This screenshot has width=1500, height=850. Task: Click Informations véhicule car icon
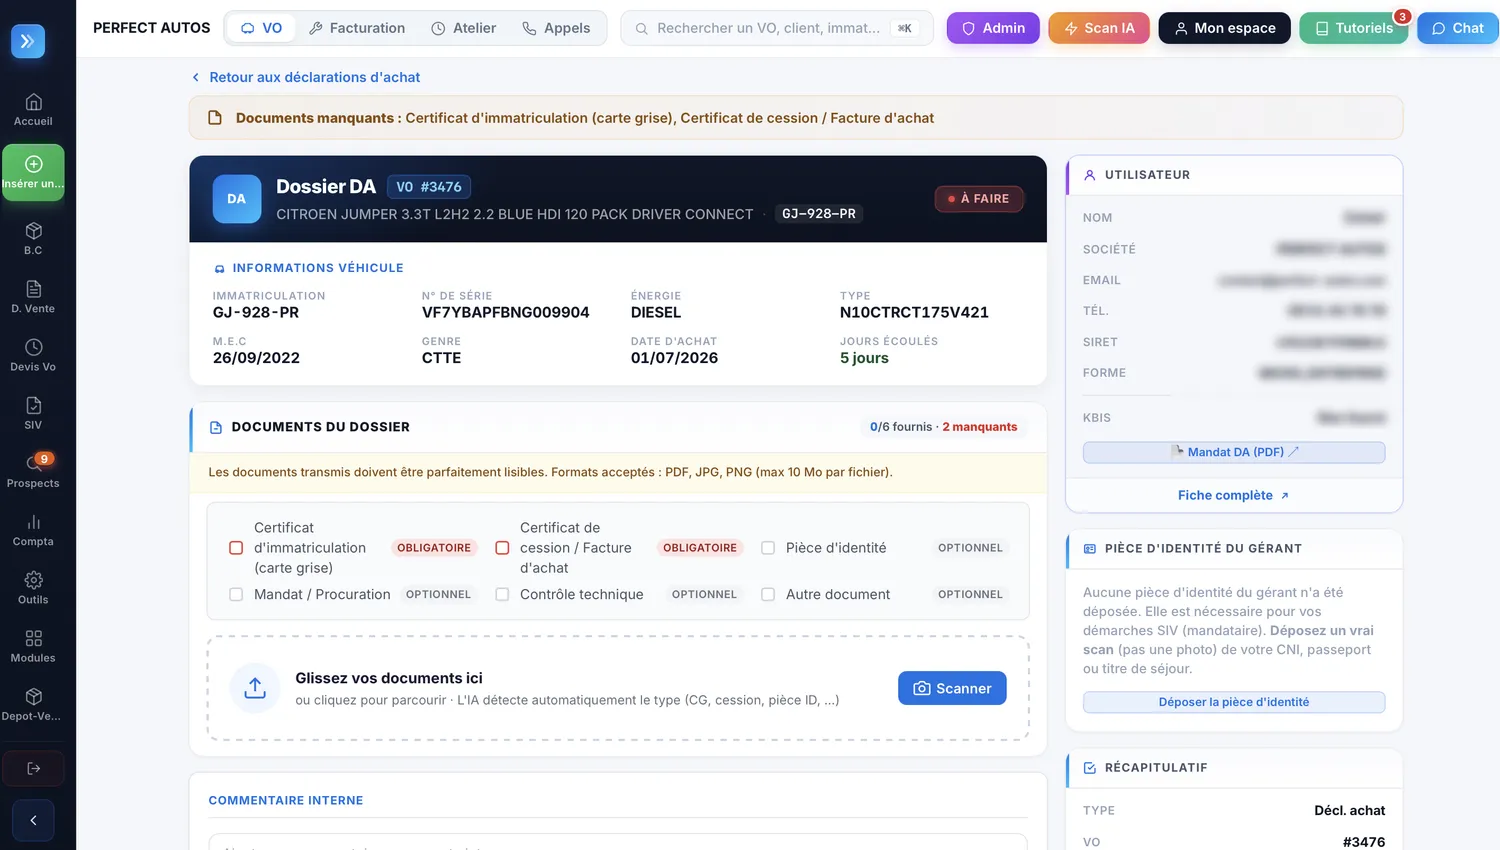[x=220, y=268]
